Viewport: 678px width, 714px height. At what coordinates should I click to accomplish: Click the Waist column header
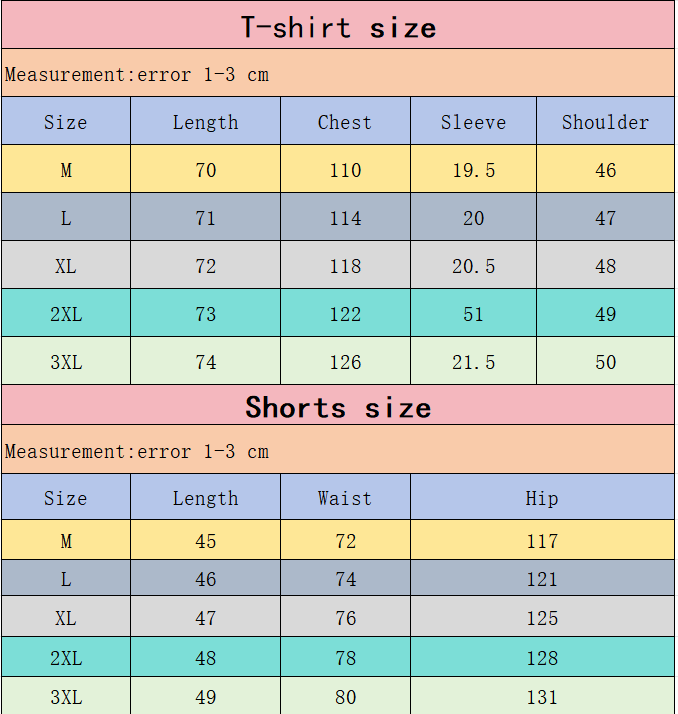click(x=345, y=498)
